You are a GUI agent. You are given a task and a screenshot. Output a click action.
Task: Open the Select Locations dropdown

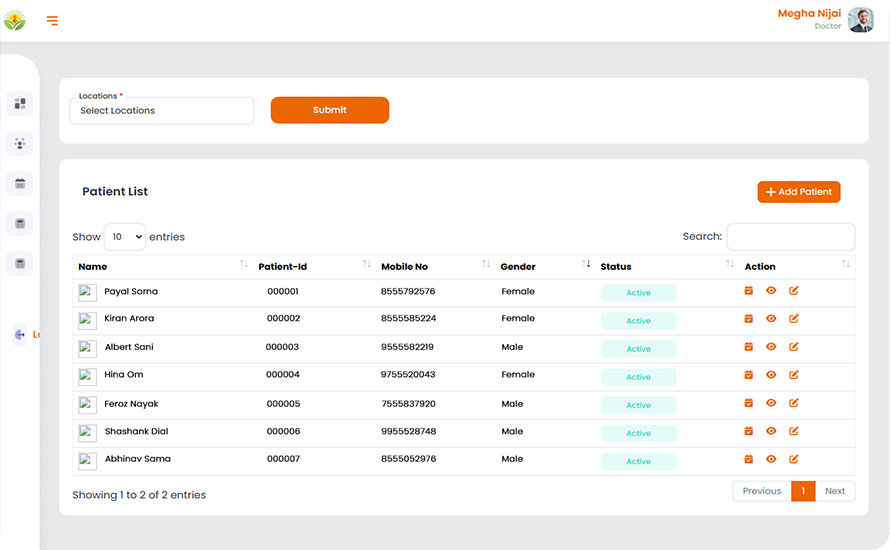pos(162,111)
